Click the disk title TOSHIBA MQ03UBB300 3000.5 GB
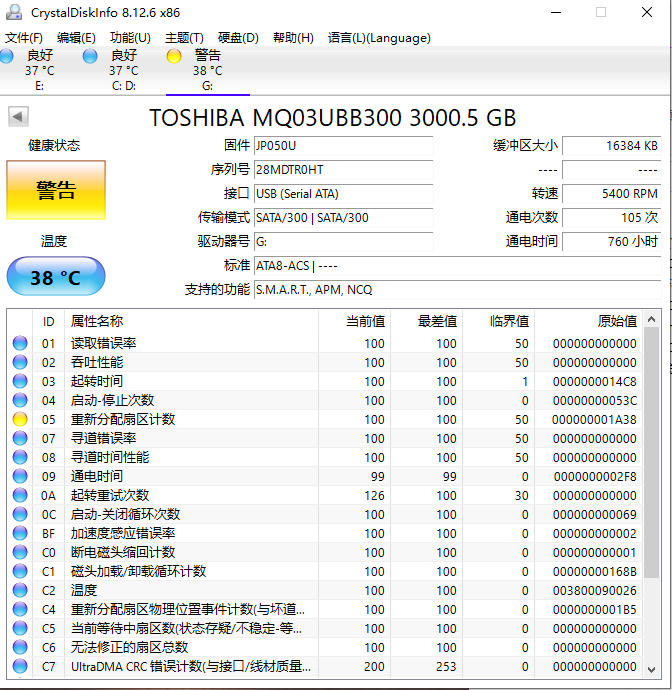 (x=333, y=117)
